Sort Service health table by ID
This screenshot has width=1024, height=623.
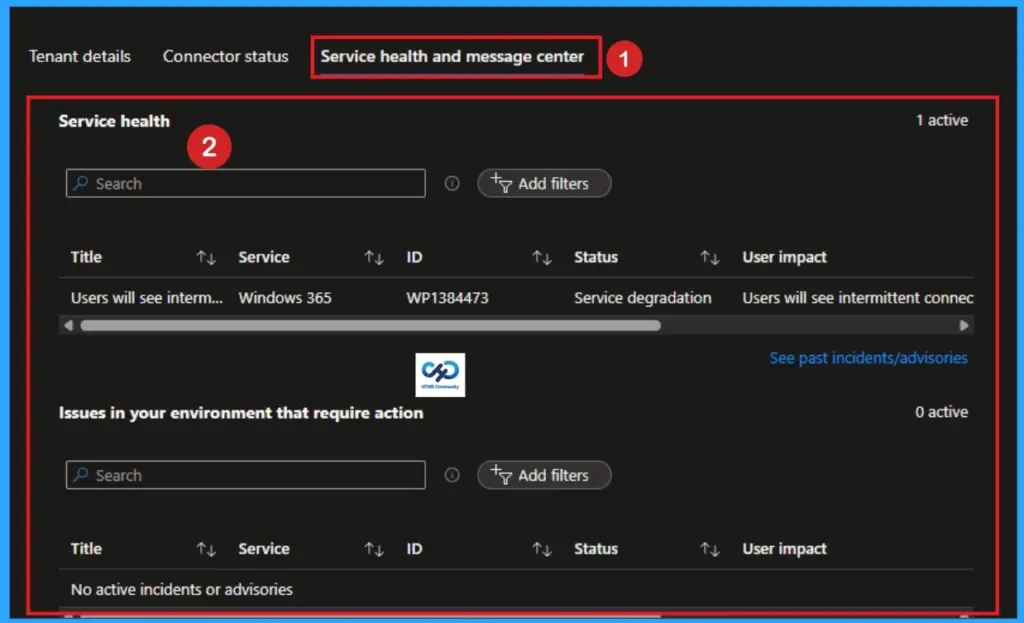541,257
